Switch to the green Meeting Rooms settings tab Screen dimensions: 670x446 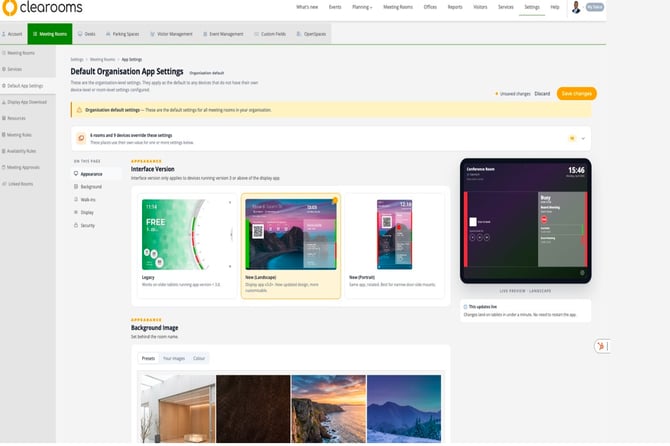coord(50,34)
